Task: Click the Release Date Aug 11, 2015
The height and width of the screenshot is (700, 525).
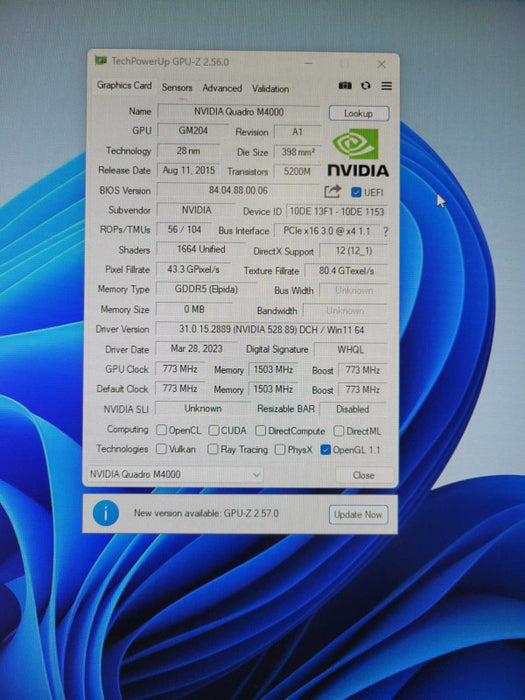Action: click(188, 170)
